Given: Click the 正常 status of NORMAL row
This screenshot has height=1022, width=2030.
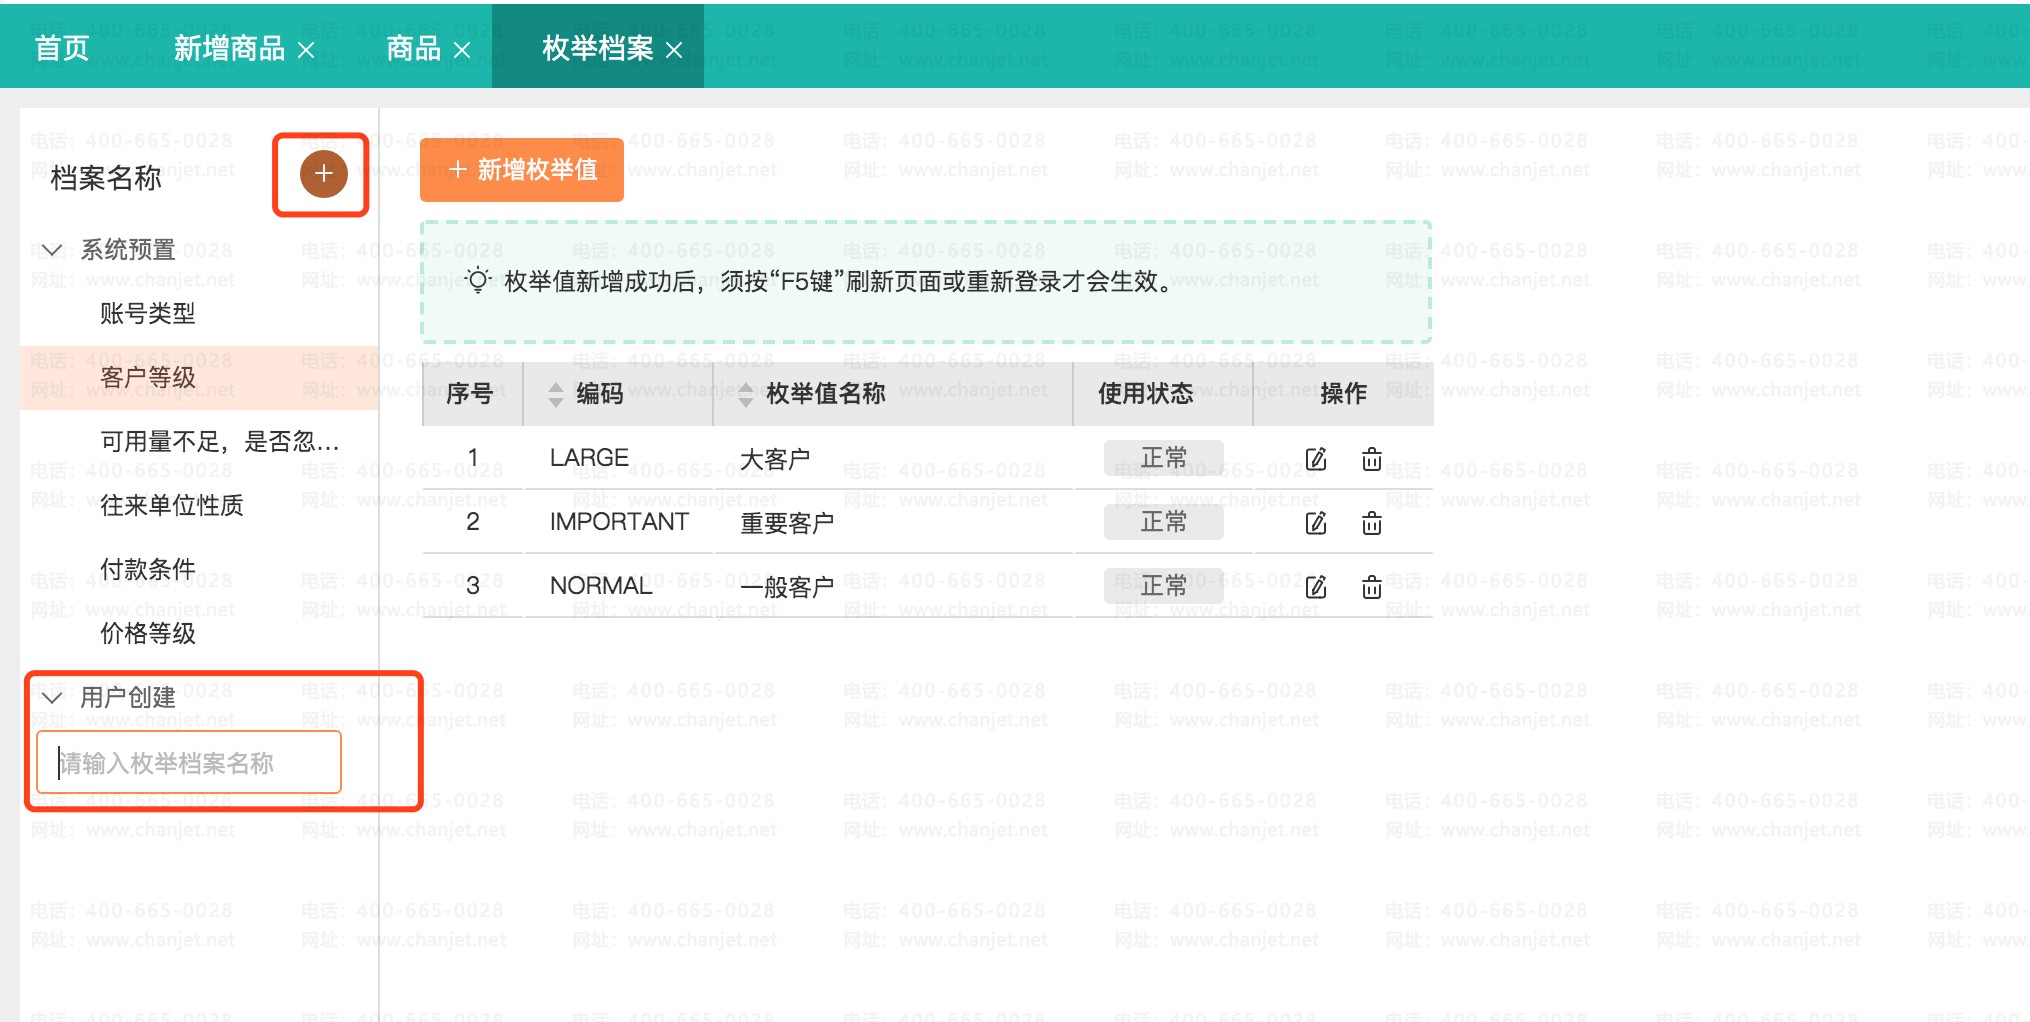Looking at the screenshot, I should click(1164, 586).
